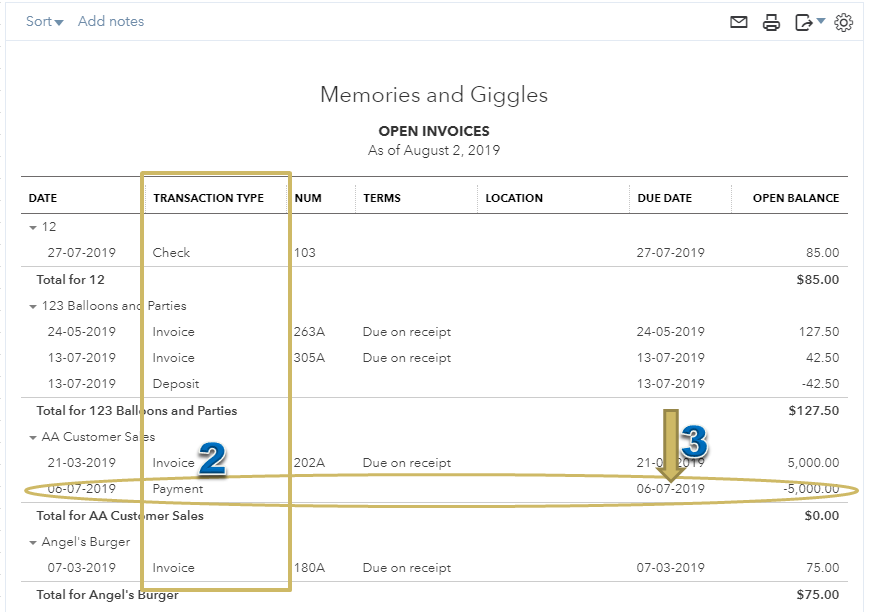Open the Sort dropdown
This screenshot has height=612, width=873.
[x=41, y=21]
